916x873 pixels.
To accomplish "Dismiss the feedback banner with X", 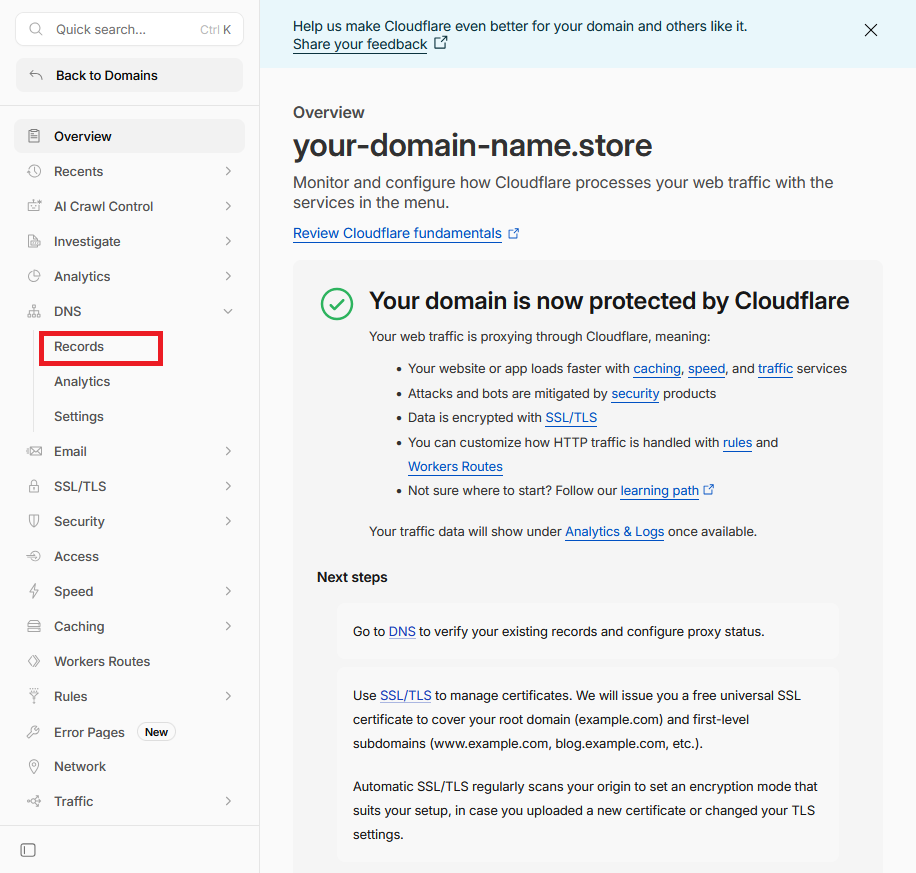I will [870, 30].
